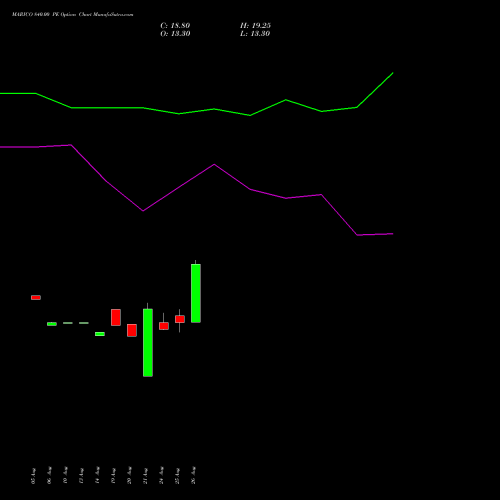
Task: Click the close price value C: 18.80
Action: [175, 26]
